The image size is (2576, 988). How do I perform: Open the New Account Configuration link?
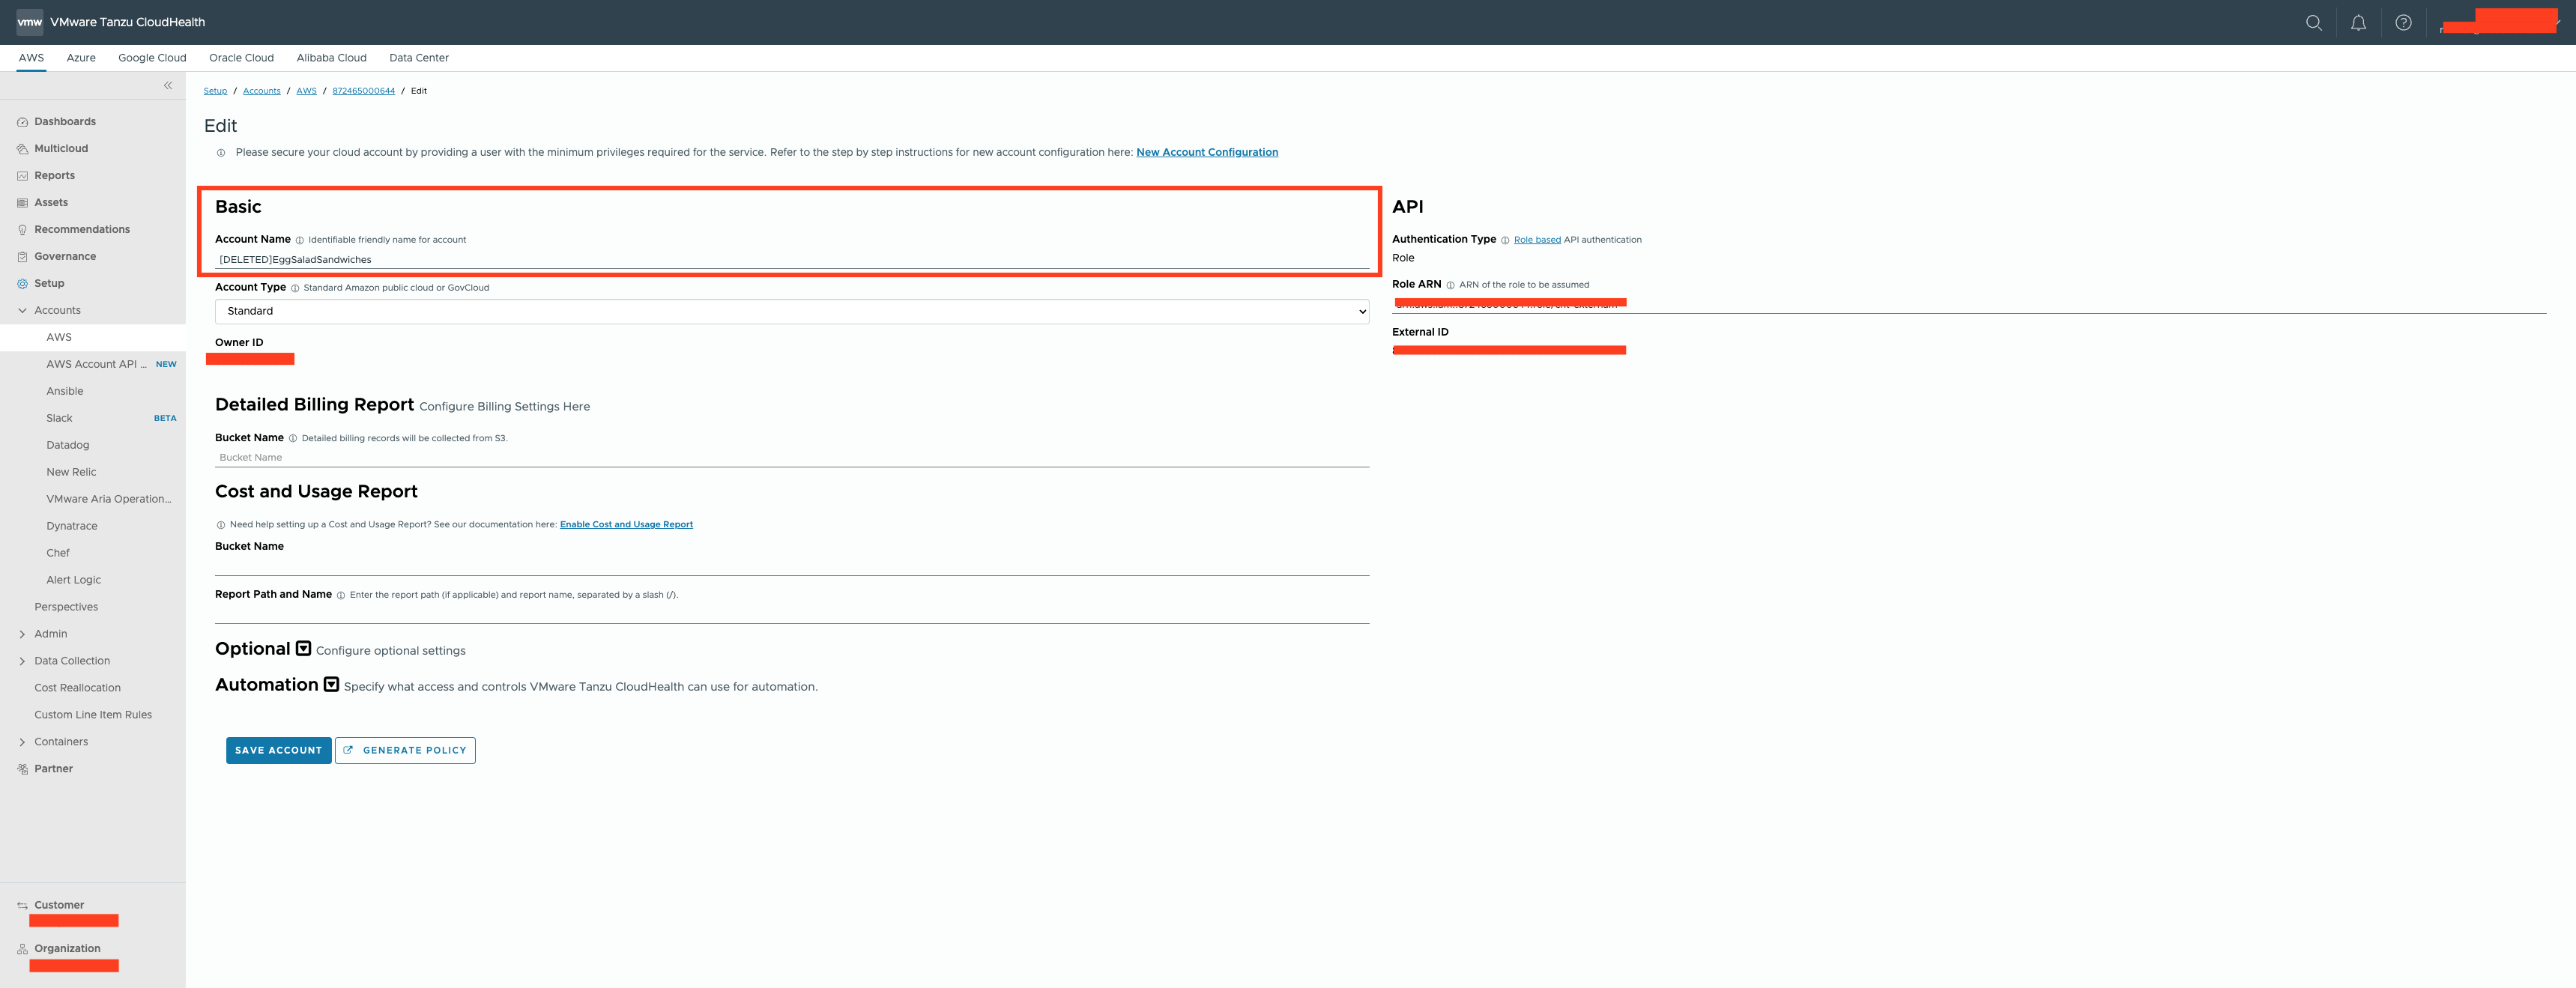1206,153
